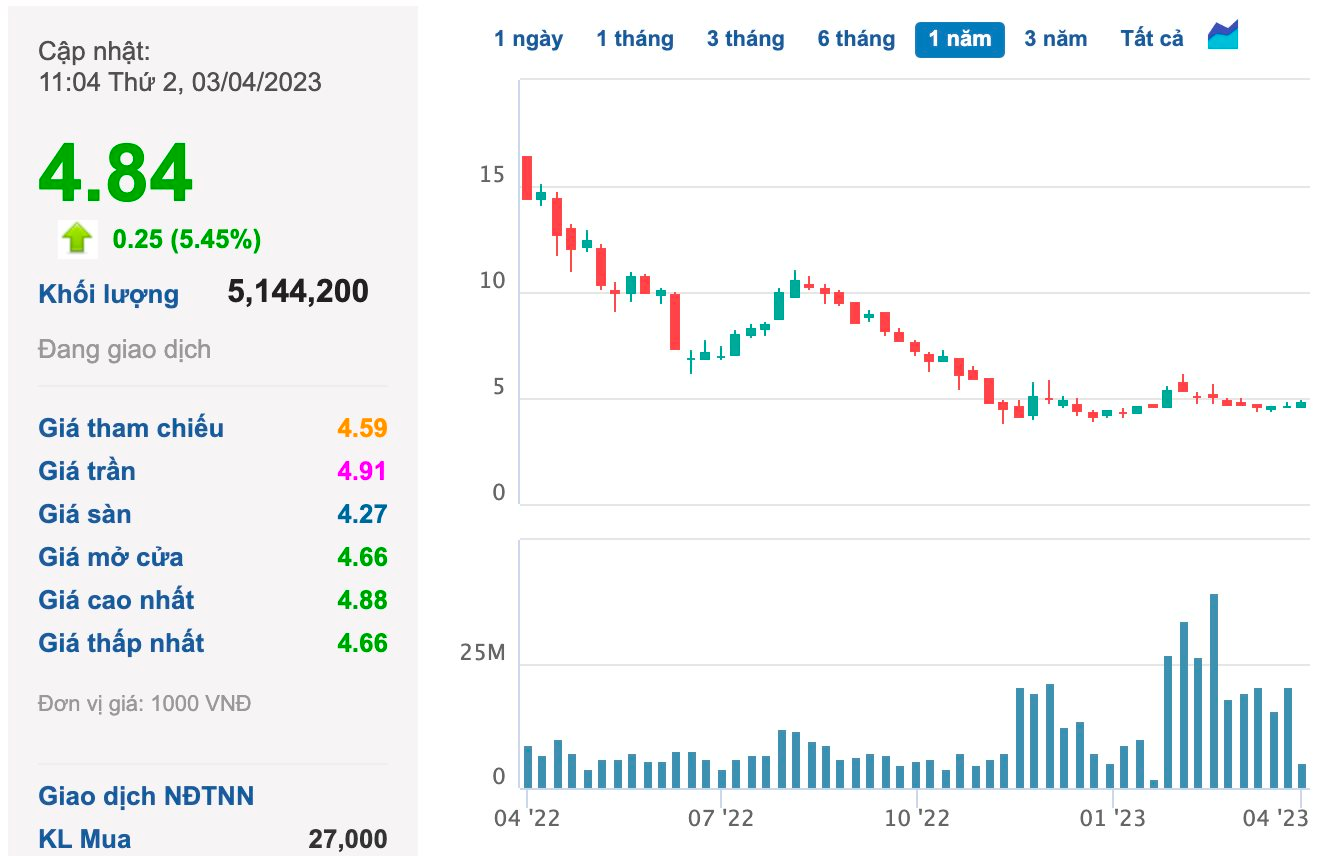Click the Giá tham chiếu label

point(131,428)
